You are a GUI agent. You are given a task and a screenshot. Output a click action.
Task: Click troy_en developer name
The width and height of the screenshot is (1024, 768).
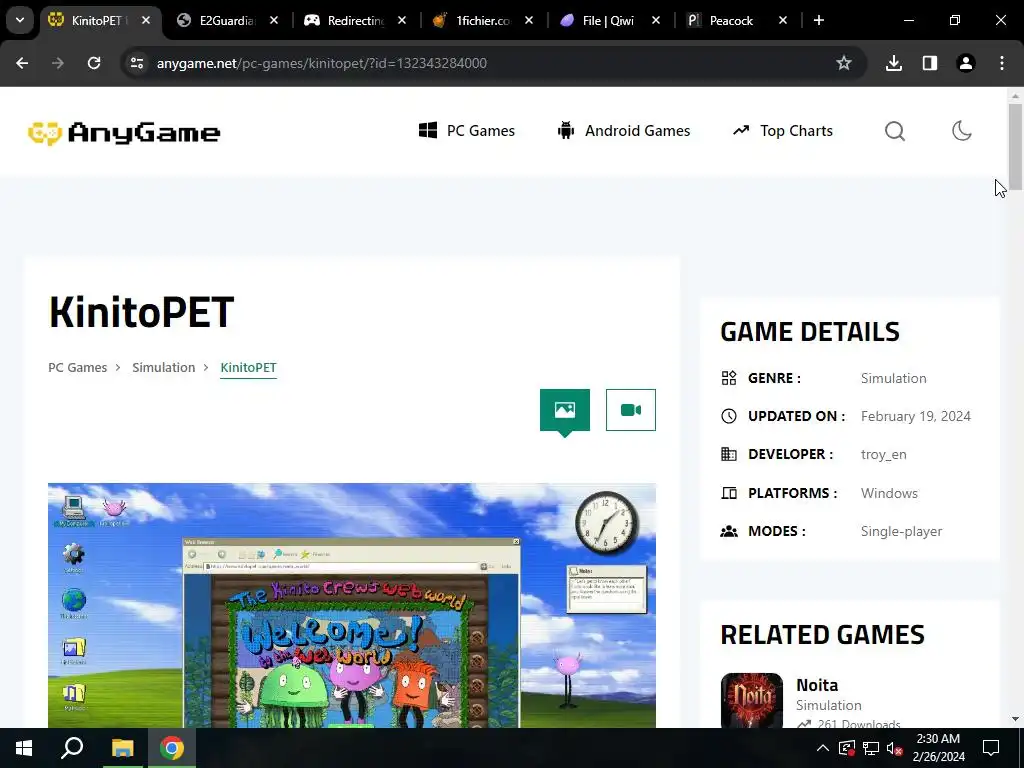coord(884,455)
